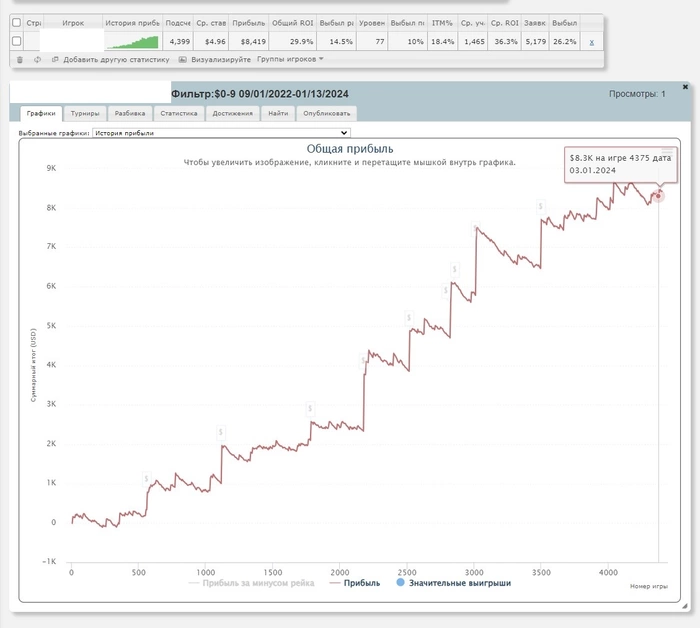The image size is (700, 628).
Task: Click the $ win marker near game 550
Action: [146, 479]
